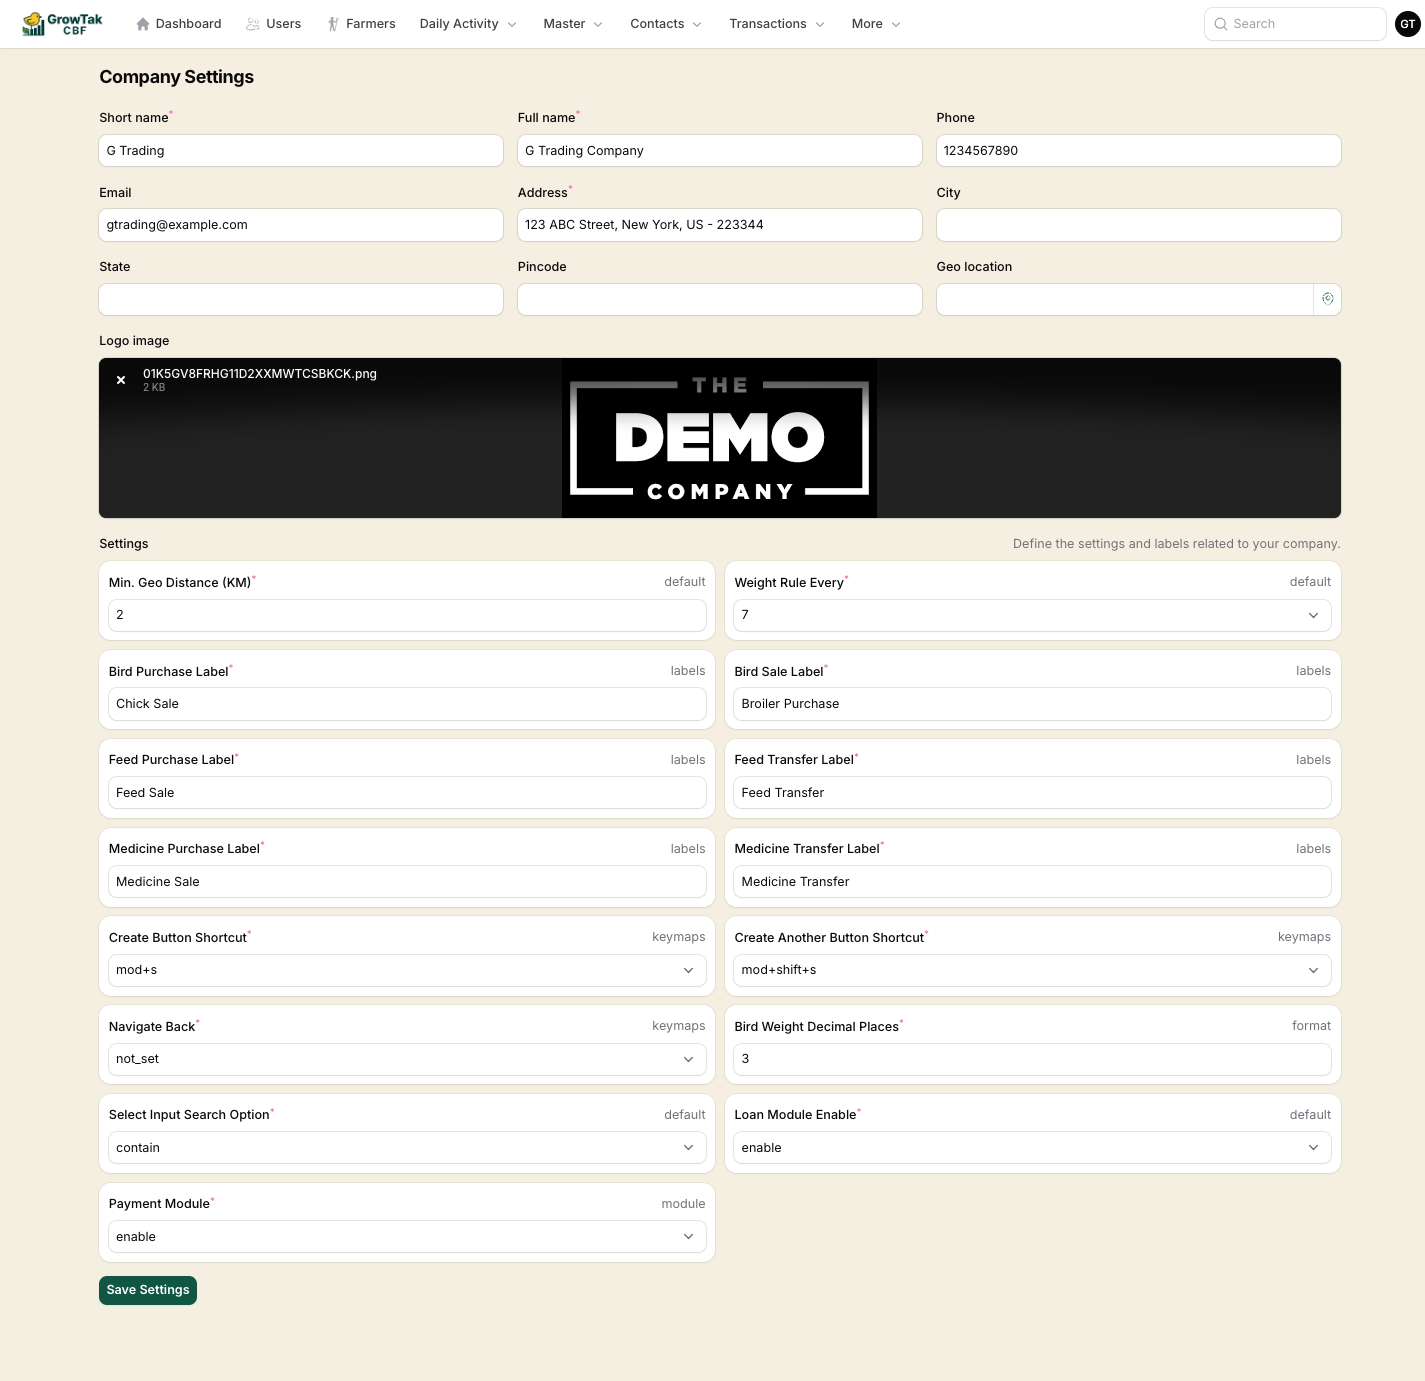Screen dimensions: 1425x1381
Task: Click the Geo location input field
Action: click(x=1125, y=300)
